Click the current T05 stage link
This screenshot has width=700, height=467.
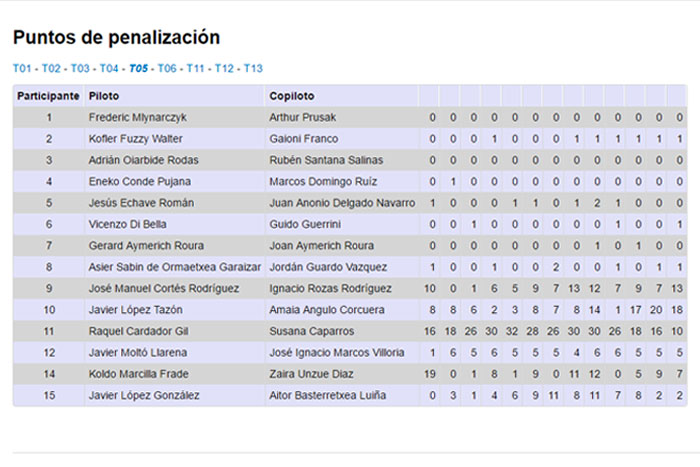138,69
